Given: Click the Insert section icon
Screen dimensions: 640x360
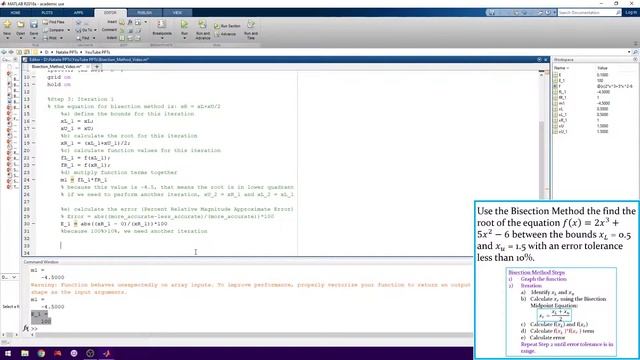Looking at the screenshot, I should click(122, 22).
